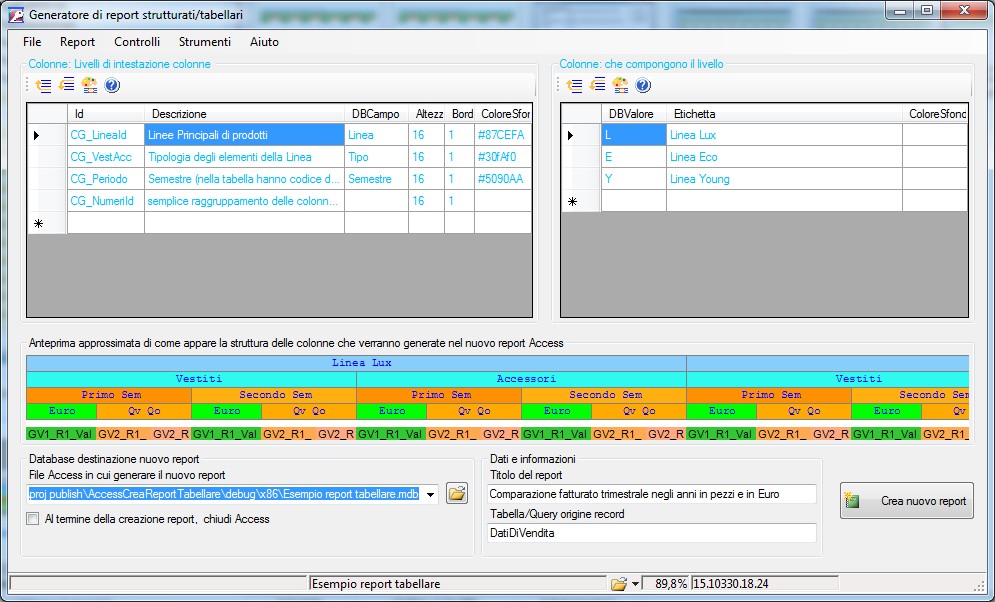
Task: Click Crea nuovo report button
Action: (x=907, y=501)
